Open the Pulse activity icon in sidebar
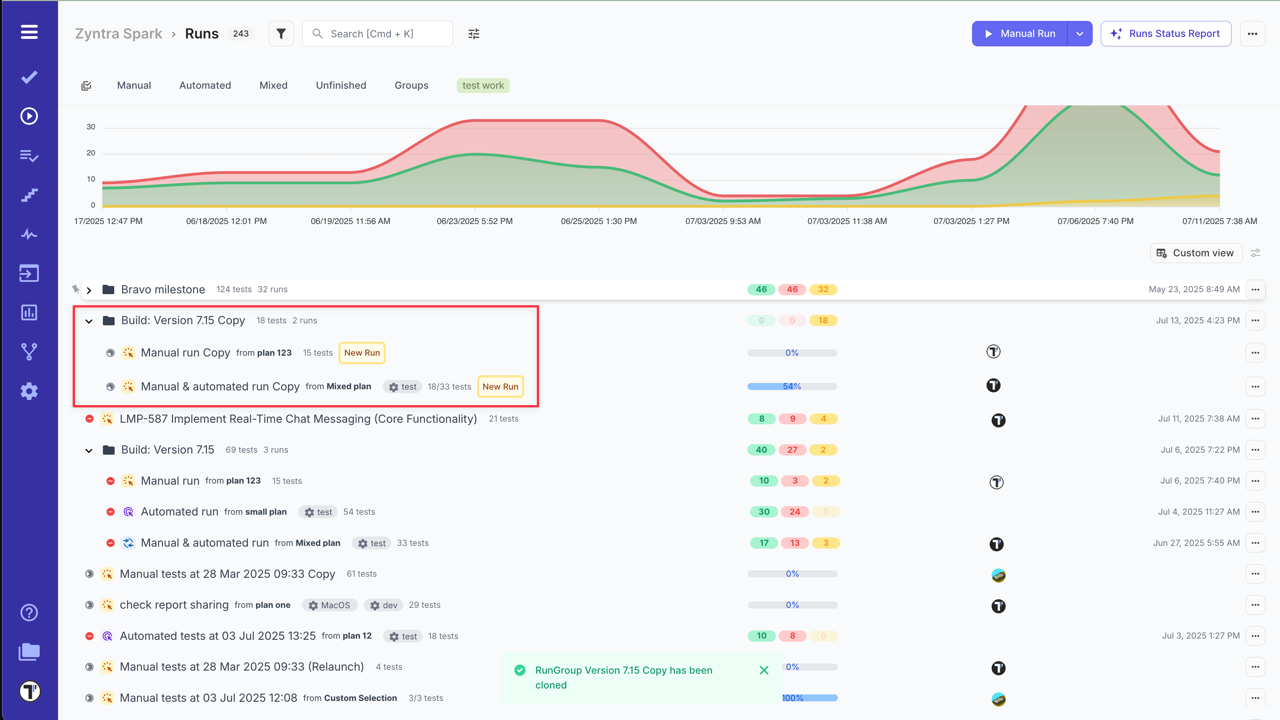The width and height of the screenshot is (1280, 720). [x=29, y=234]
